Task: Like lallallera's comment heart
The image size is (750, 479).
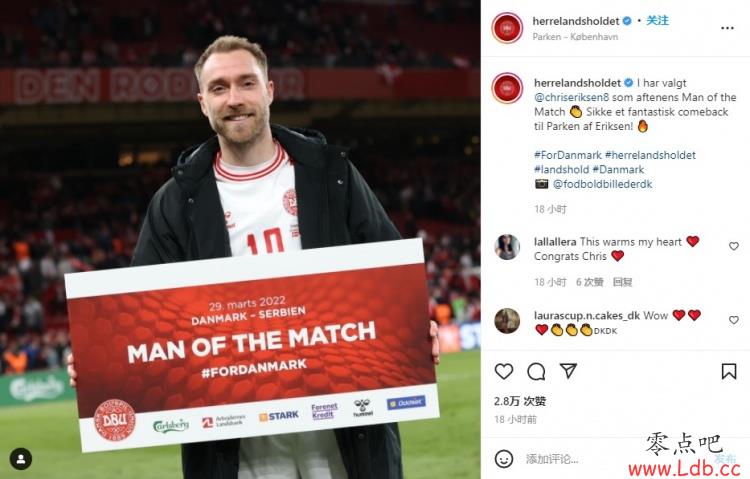Action: [734, 246]
